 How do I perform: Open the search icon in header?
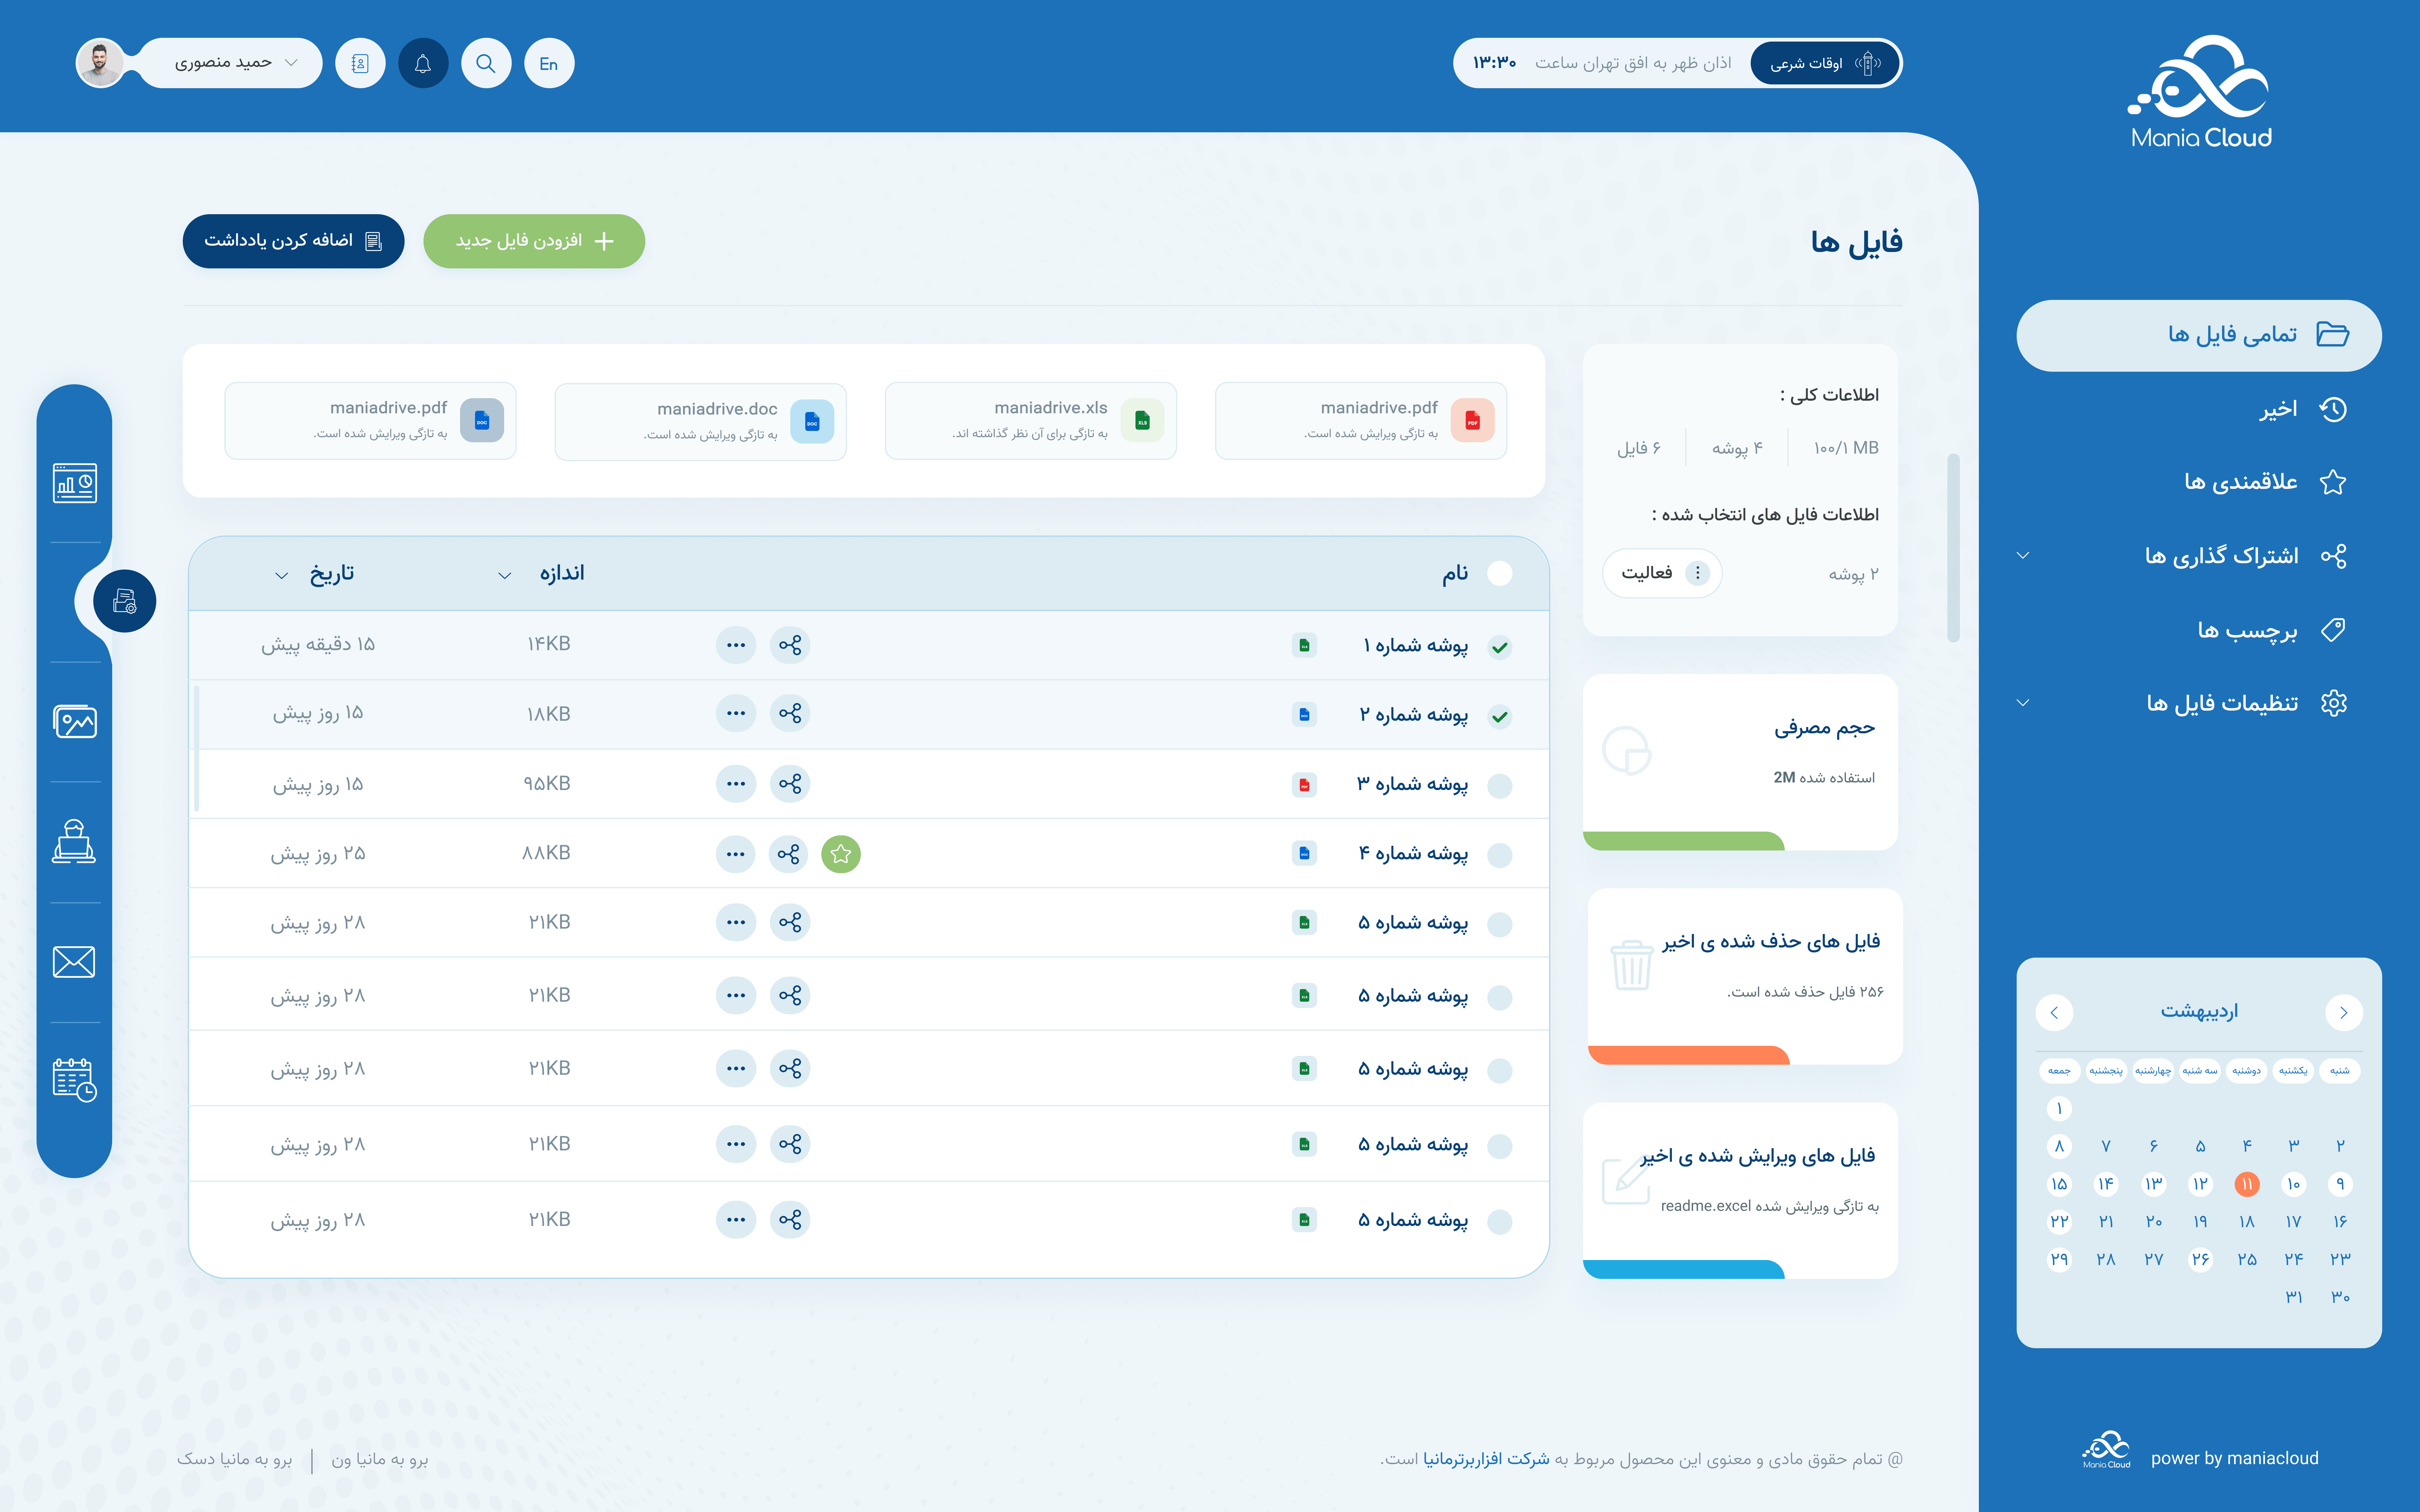(486, 63)
